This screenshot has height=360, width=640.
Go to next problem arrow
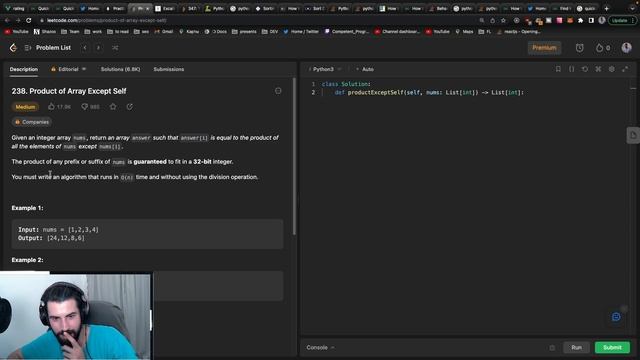click(x=98, y=48)
